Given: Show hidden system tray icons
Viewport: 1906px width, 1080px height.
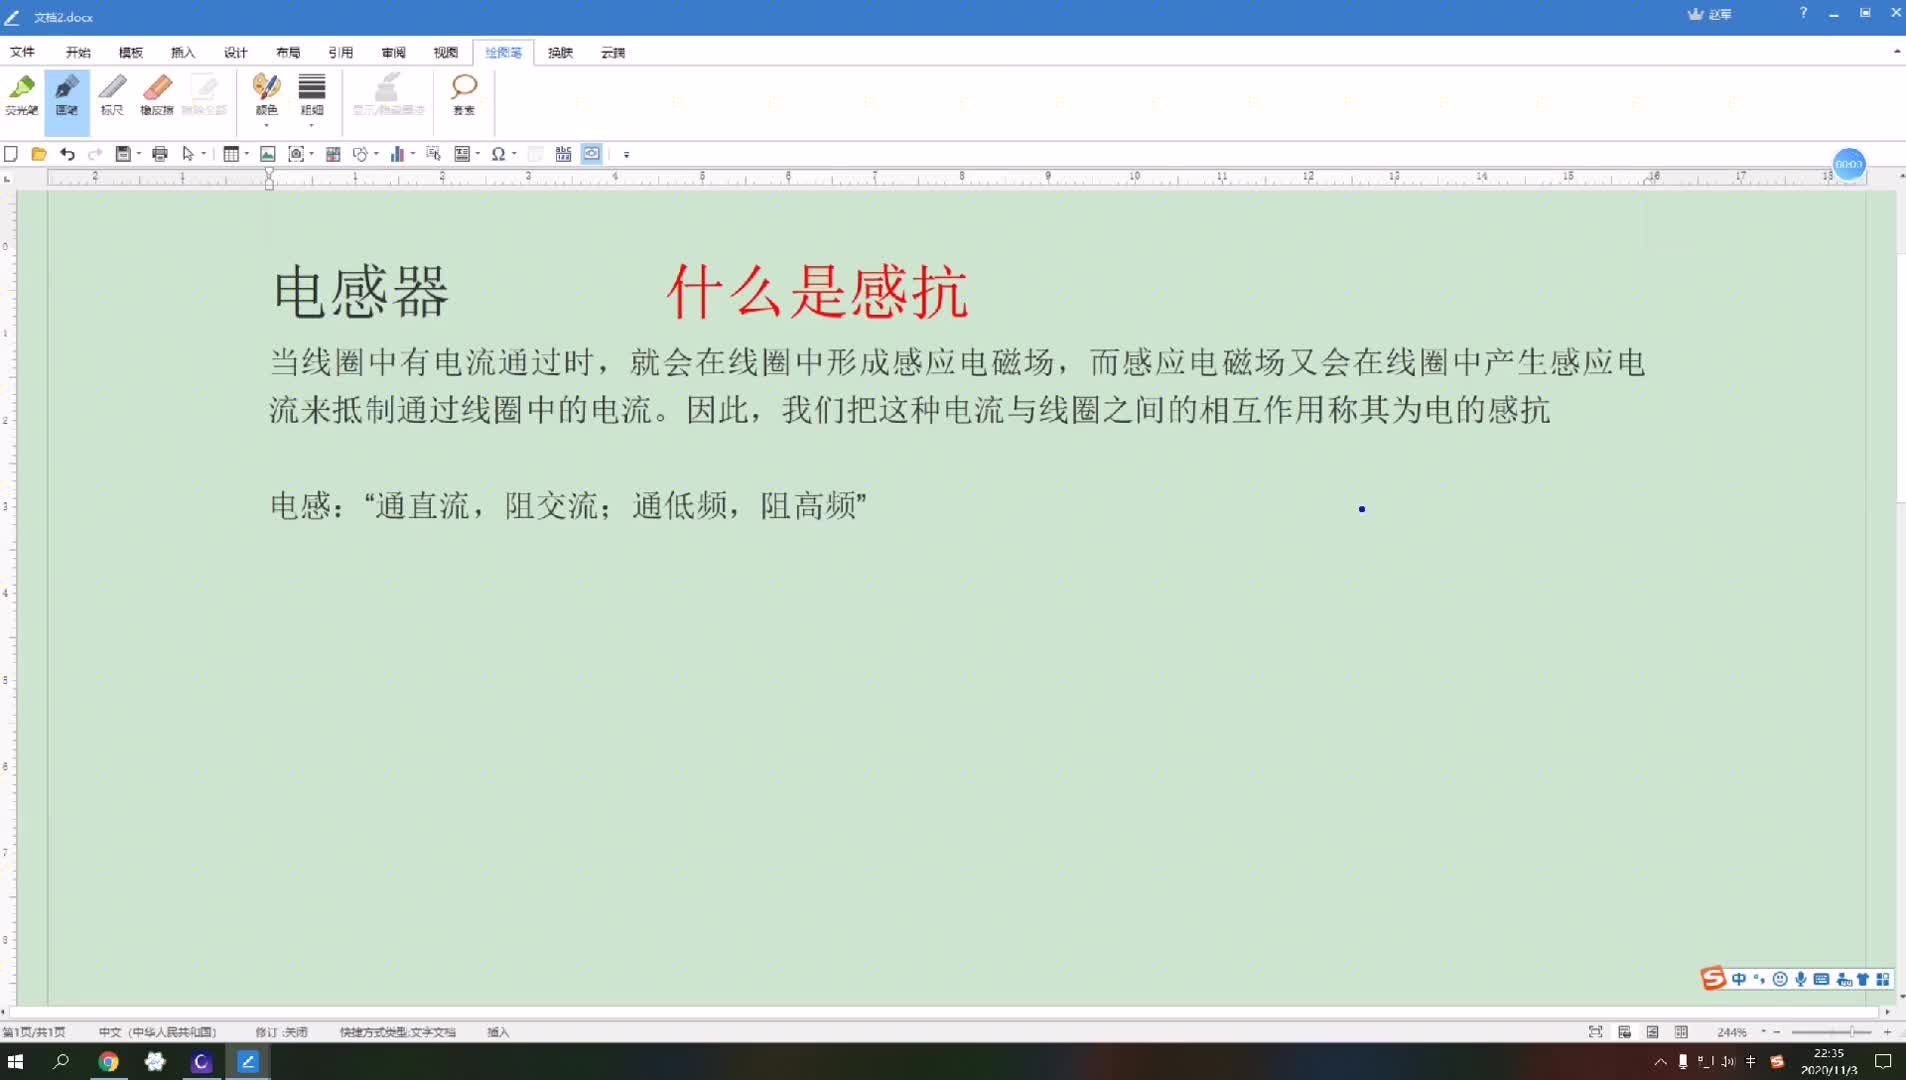Looking at the screenshot, I should [x=1661, y=1061].
